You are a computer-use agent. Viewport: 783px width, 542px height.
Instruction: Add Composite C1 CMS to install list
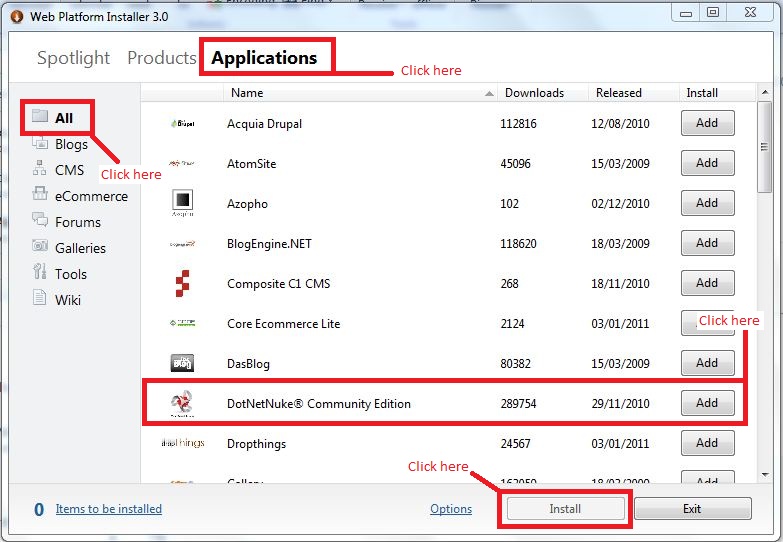(x=708, y=283)
